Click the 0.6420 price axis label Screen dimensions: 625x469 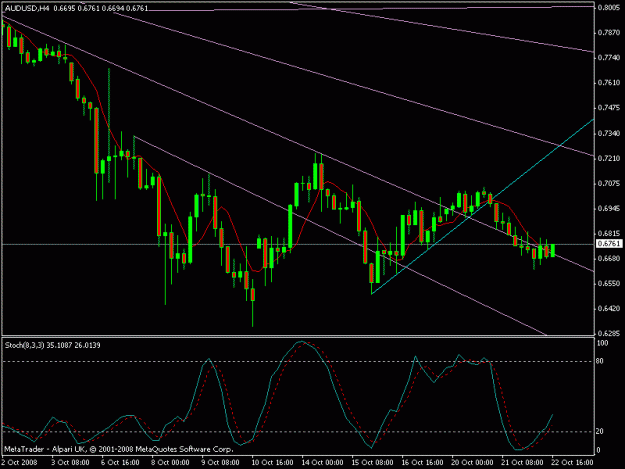[x=609, y=309]
